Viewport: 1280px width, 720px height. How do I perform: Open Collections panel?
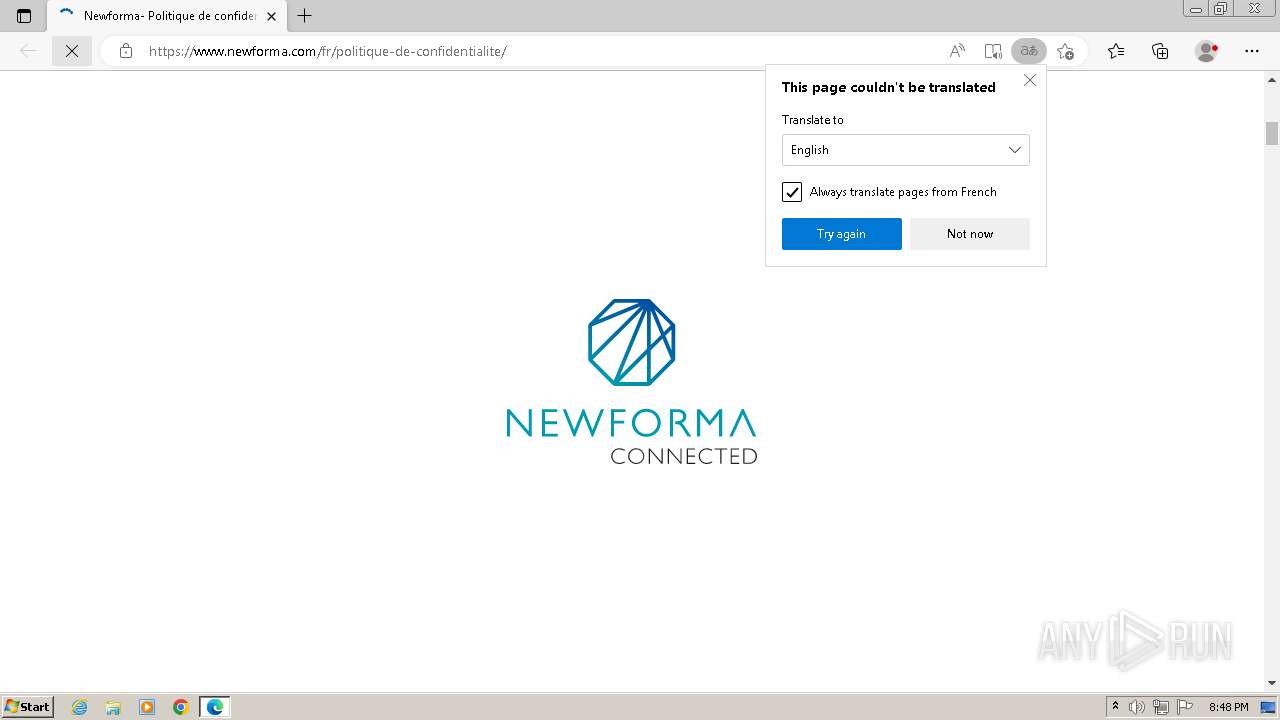pos(1160,51)
